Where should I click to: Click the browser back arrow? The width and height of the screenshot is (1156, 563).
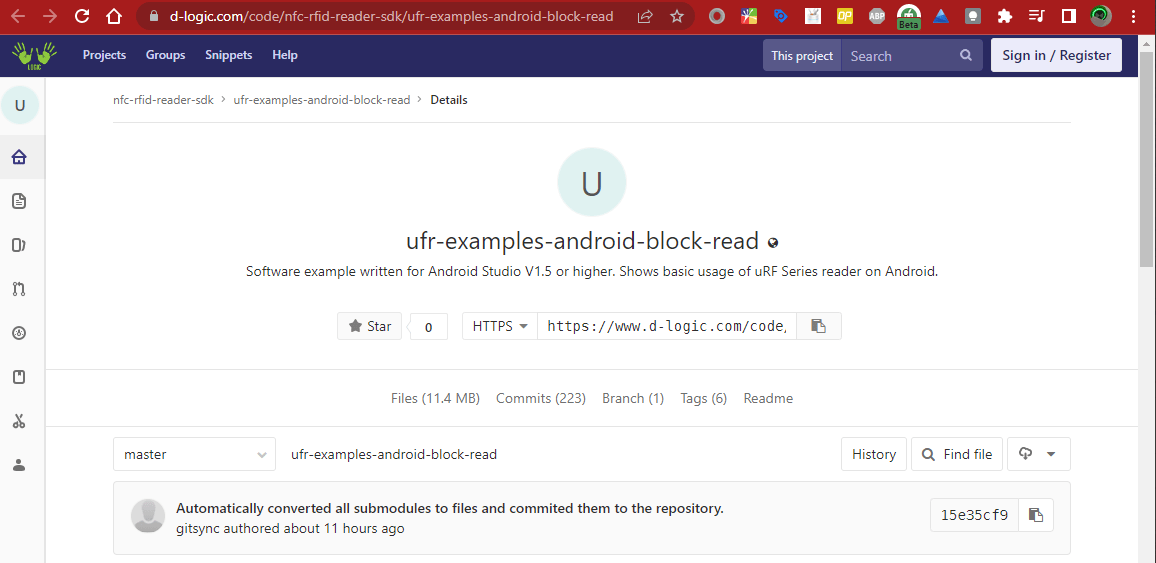click(18, 16)
